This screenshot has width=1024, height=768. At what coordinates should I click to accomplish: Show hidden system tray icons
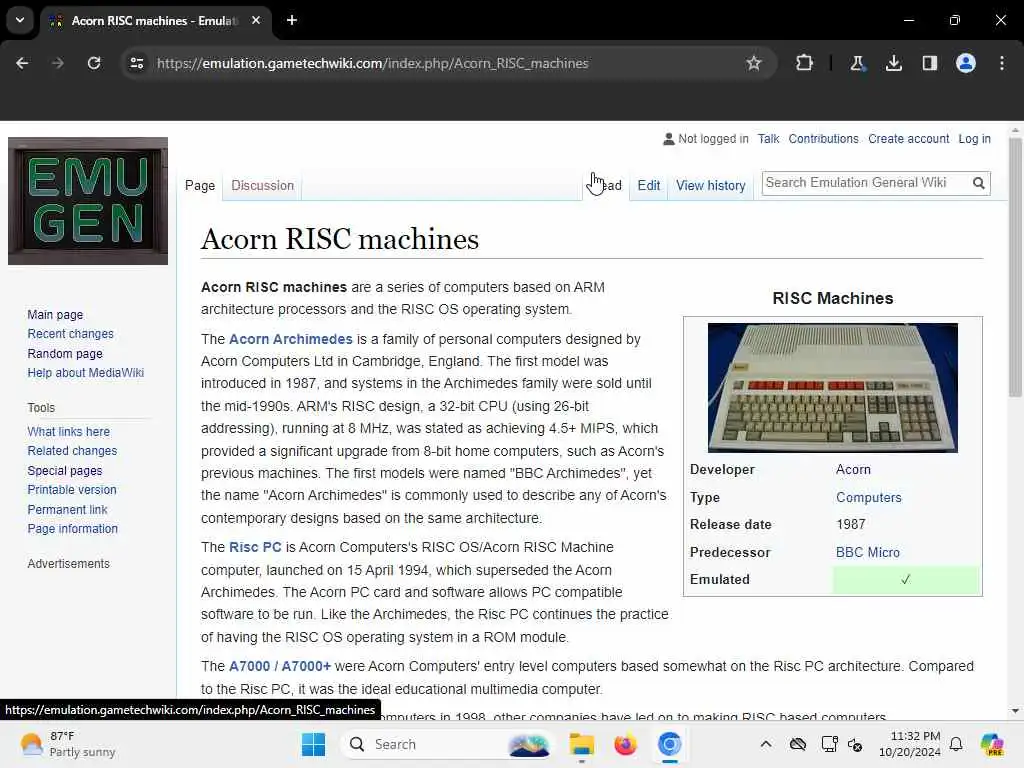(766, 744)
